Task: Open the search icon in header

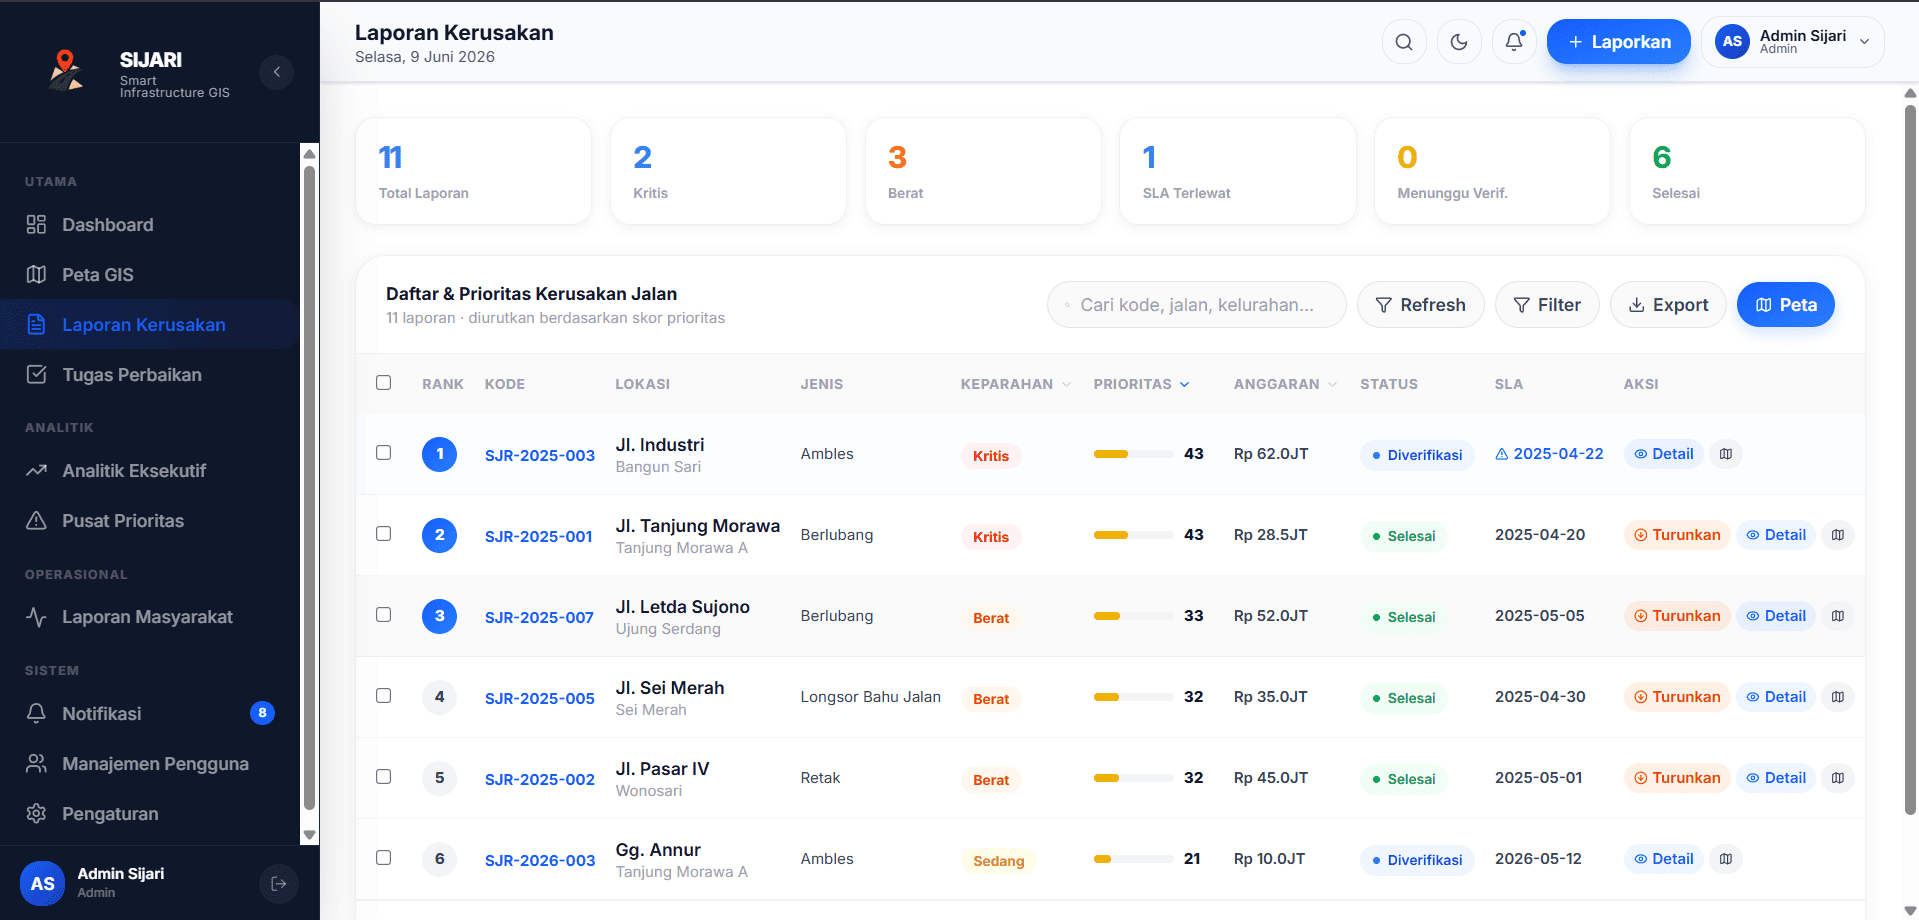Action: pos(1404,42)
